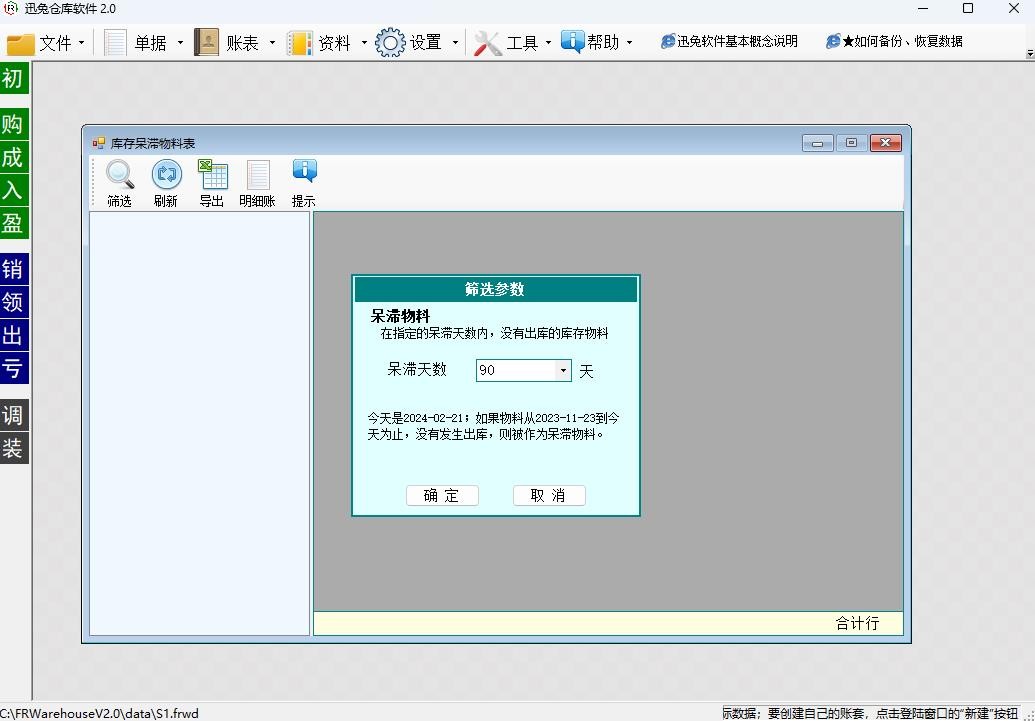This screenshot has width=1035, height=721.
Task: Click the info bubble icon beside 帮助
Action: coord(572,42)
